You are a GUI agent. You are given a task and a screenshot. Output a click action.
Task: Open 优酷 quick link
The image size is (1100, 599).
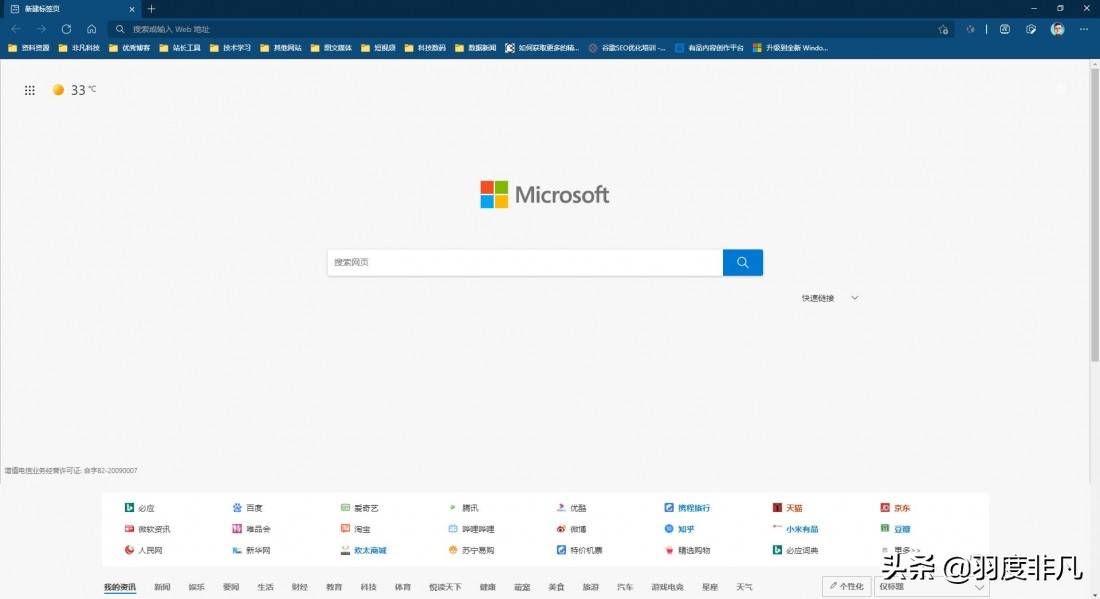[571, 508]
